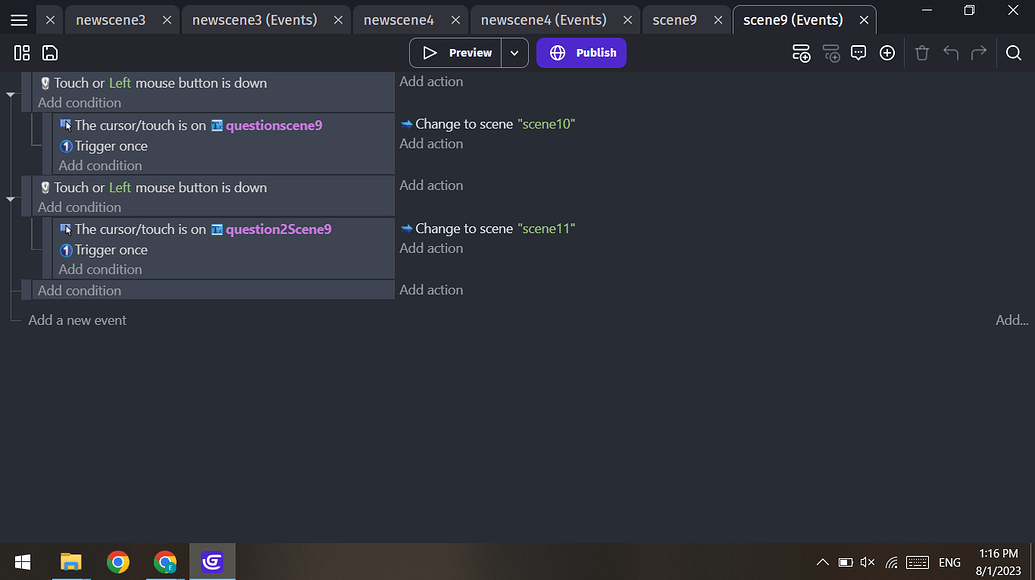The image size is (1035, 580).
Task: Save the project with the disk icon
Action: (x=50, y=53)
